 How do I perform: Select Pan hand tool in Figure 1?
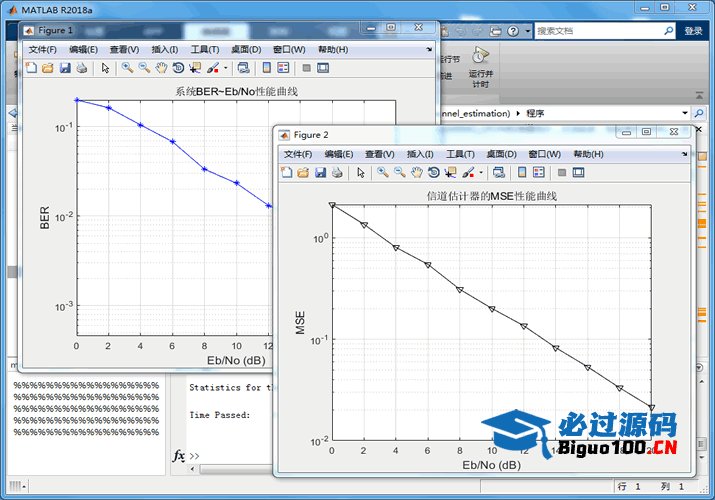(161, 68)
